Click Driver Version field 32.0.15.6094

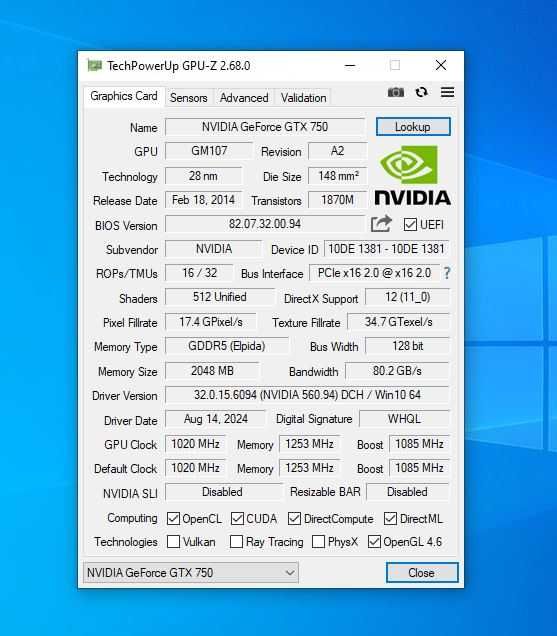(x=308, y=395)
